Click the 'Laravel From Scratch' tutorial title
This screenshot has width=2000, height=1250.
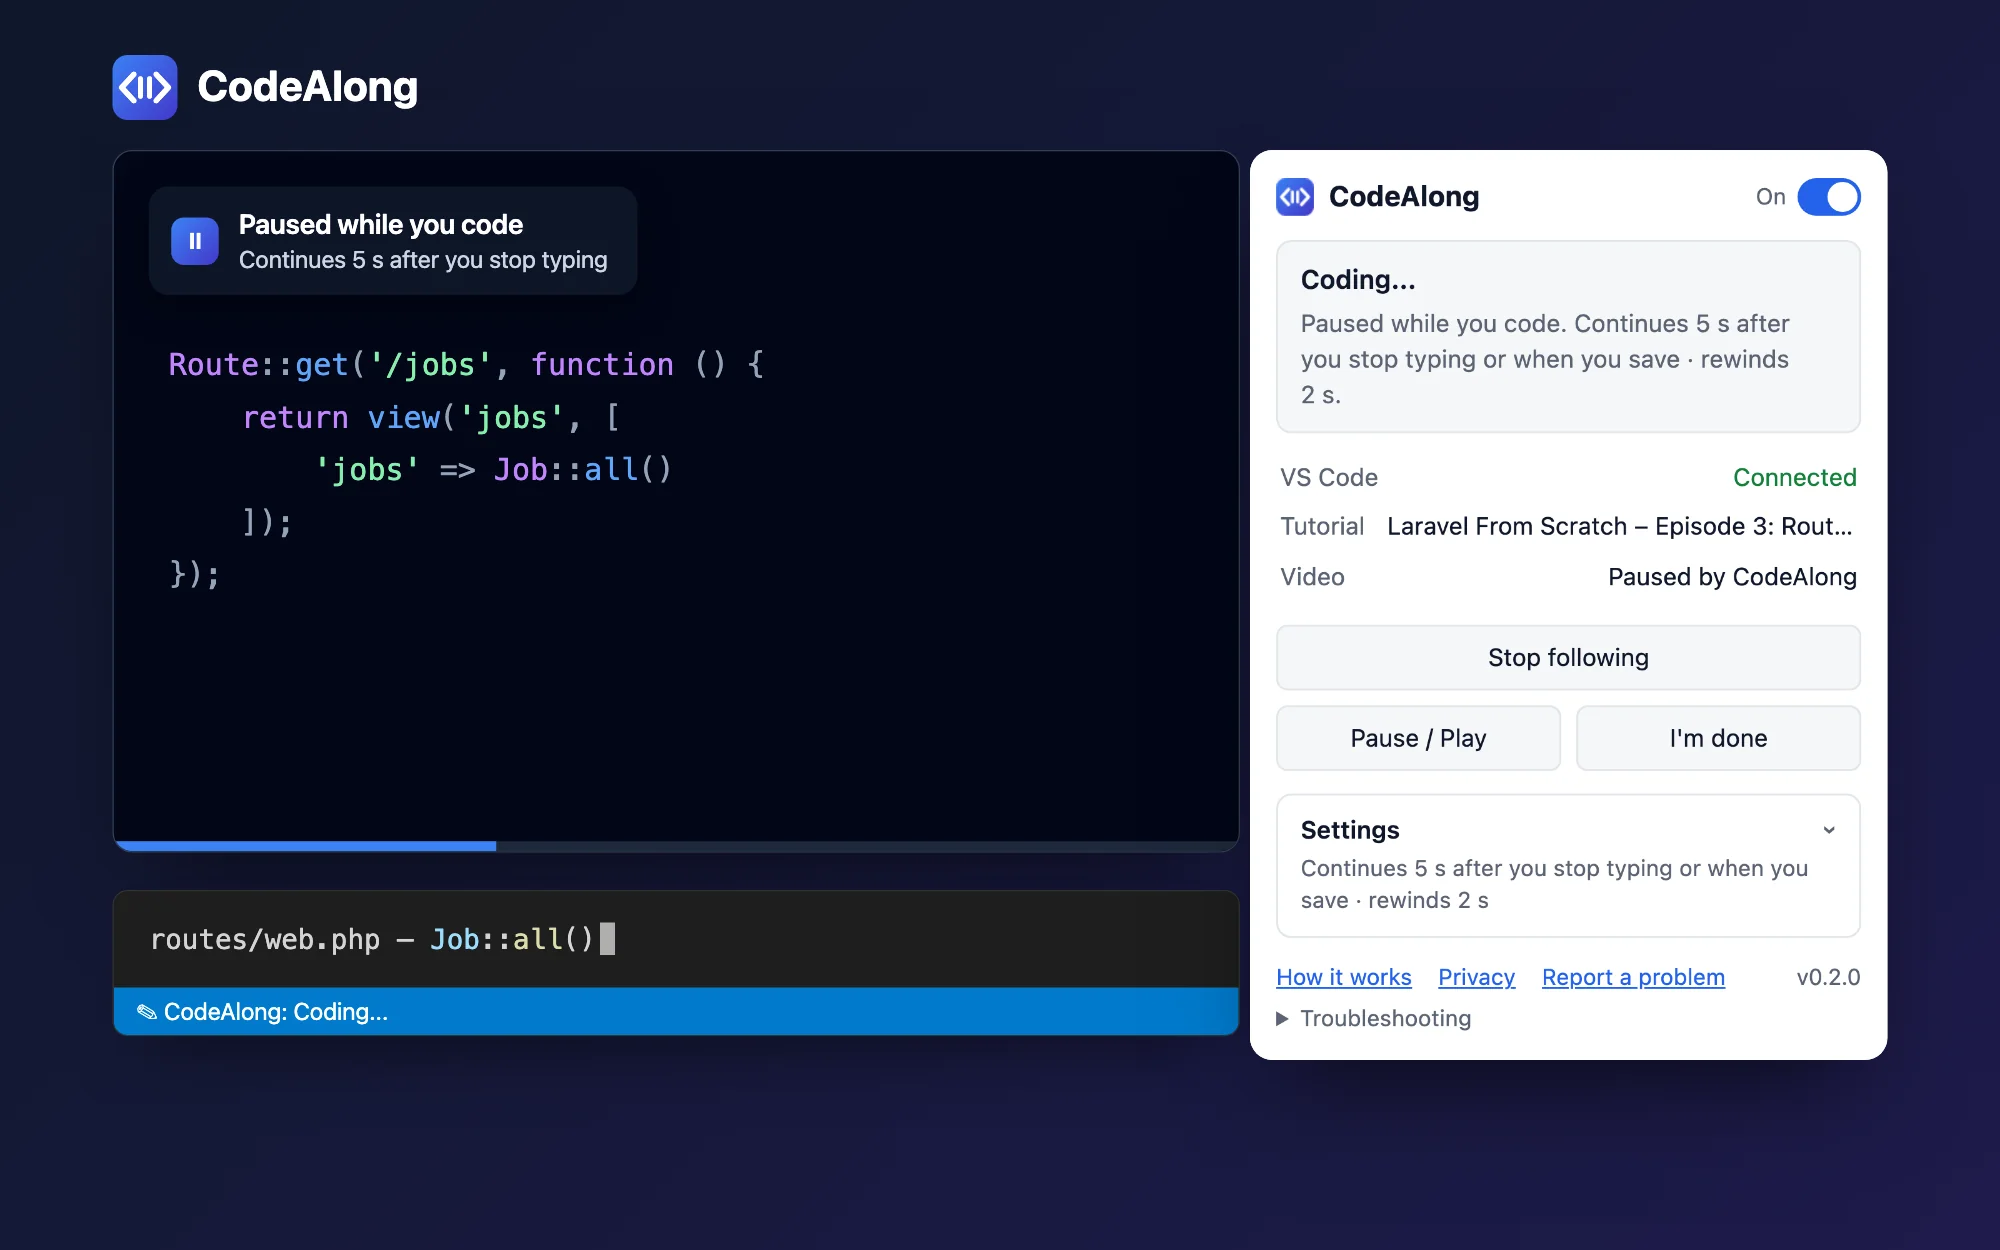[x=1619, y=526]
